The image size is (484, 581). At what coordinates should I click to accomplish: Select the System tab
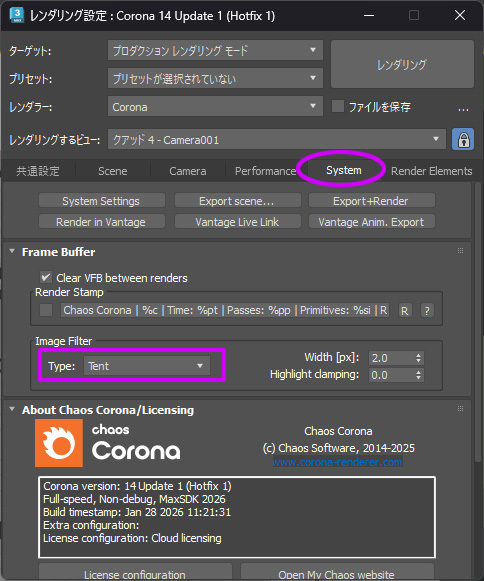(x=344, y=170)
